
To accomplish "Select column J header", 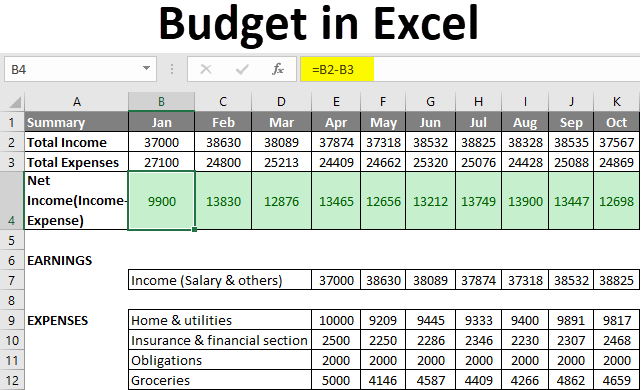I will [571, 101].
